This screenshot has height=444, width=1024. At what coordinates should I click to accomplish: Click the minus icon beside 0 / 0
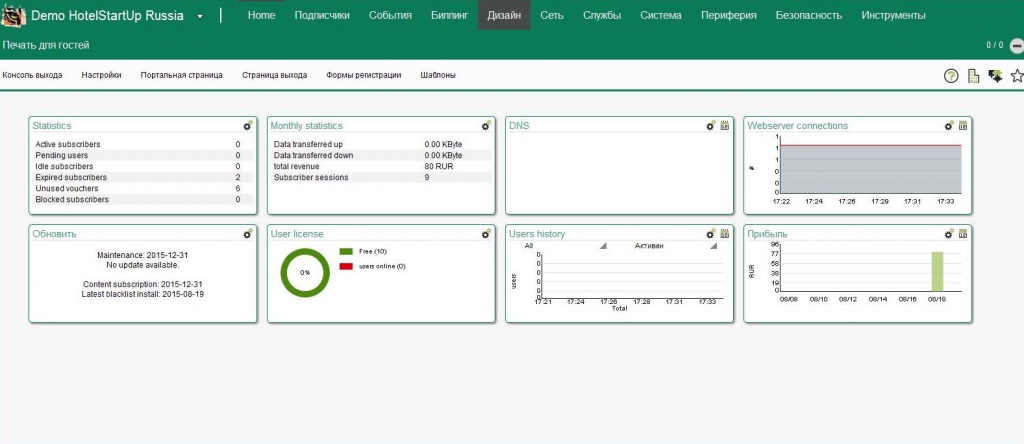(x=1017, y=46)
